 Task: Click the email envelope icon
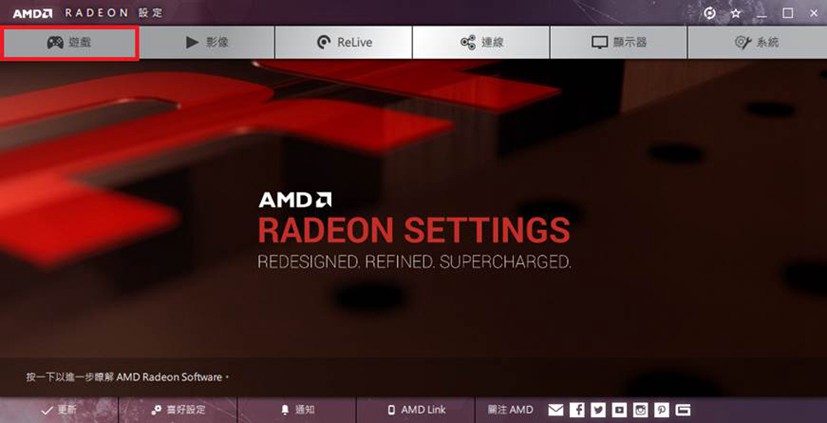(x=556, y=410)
